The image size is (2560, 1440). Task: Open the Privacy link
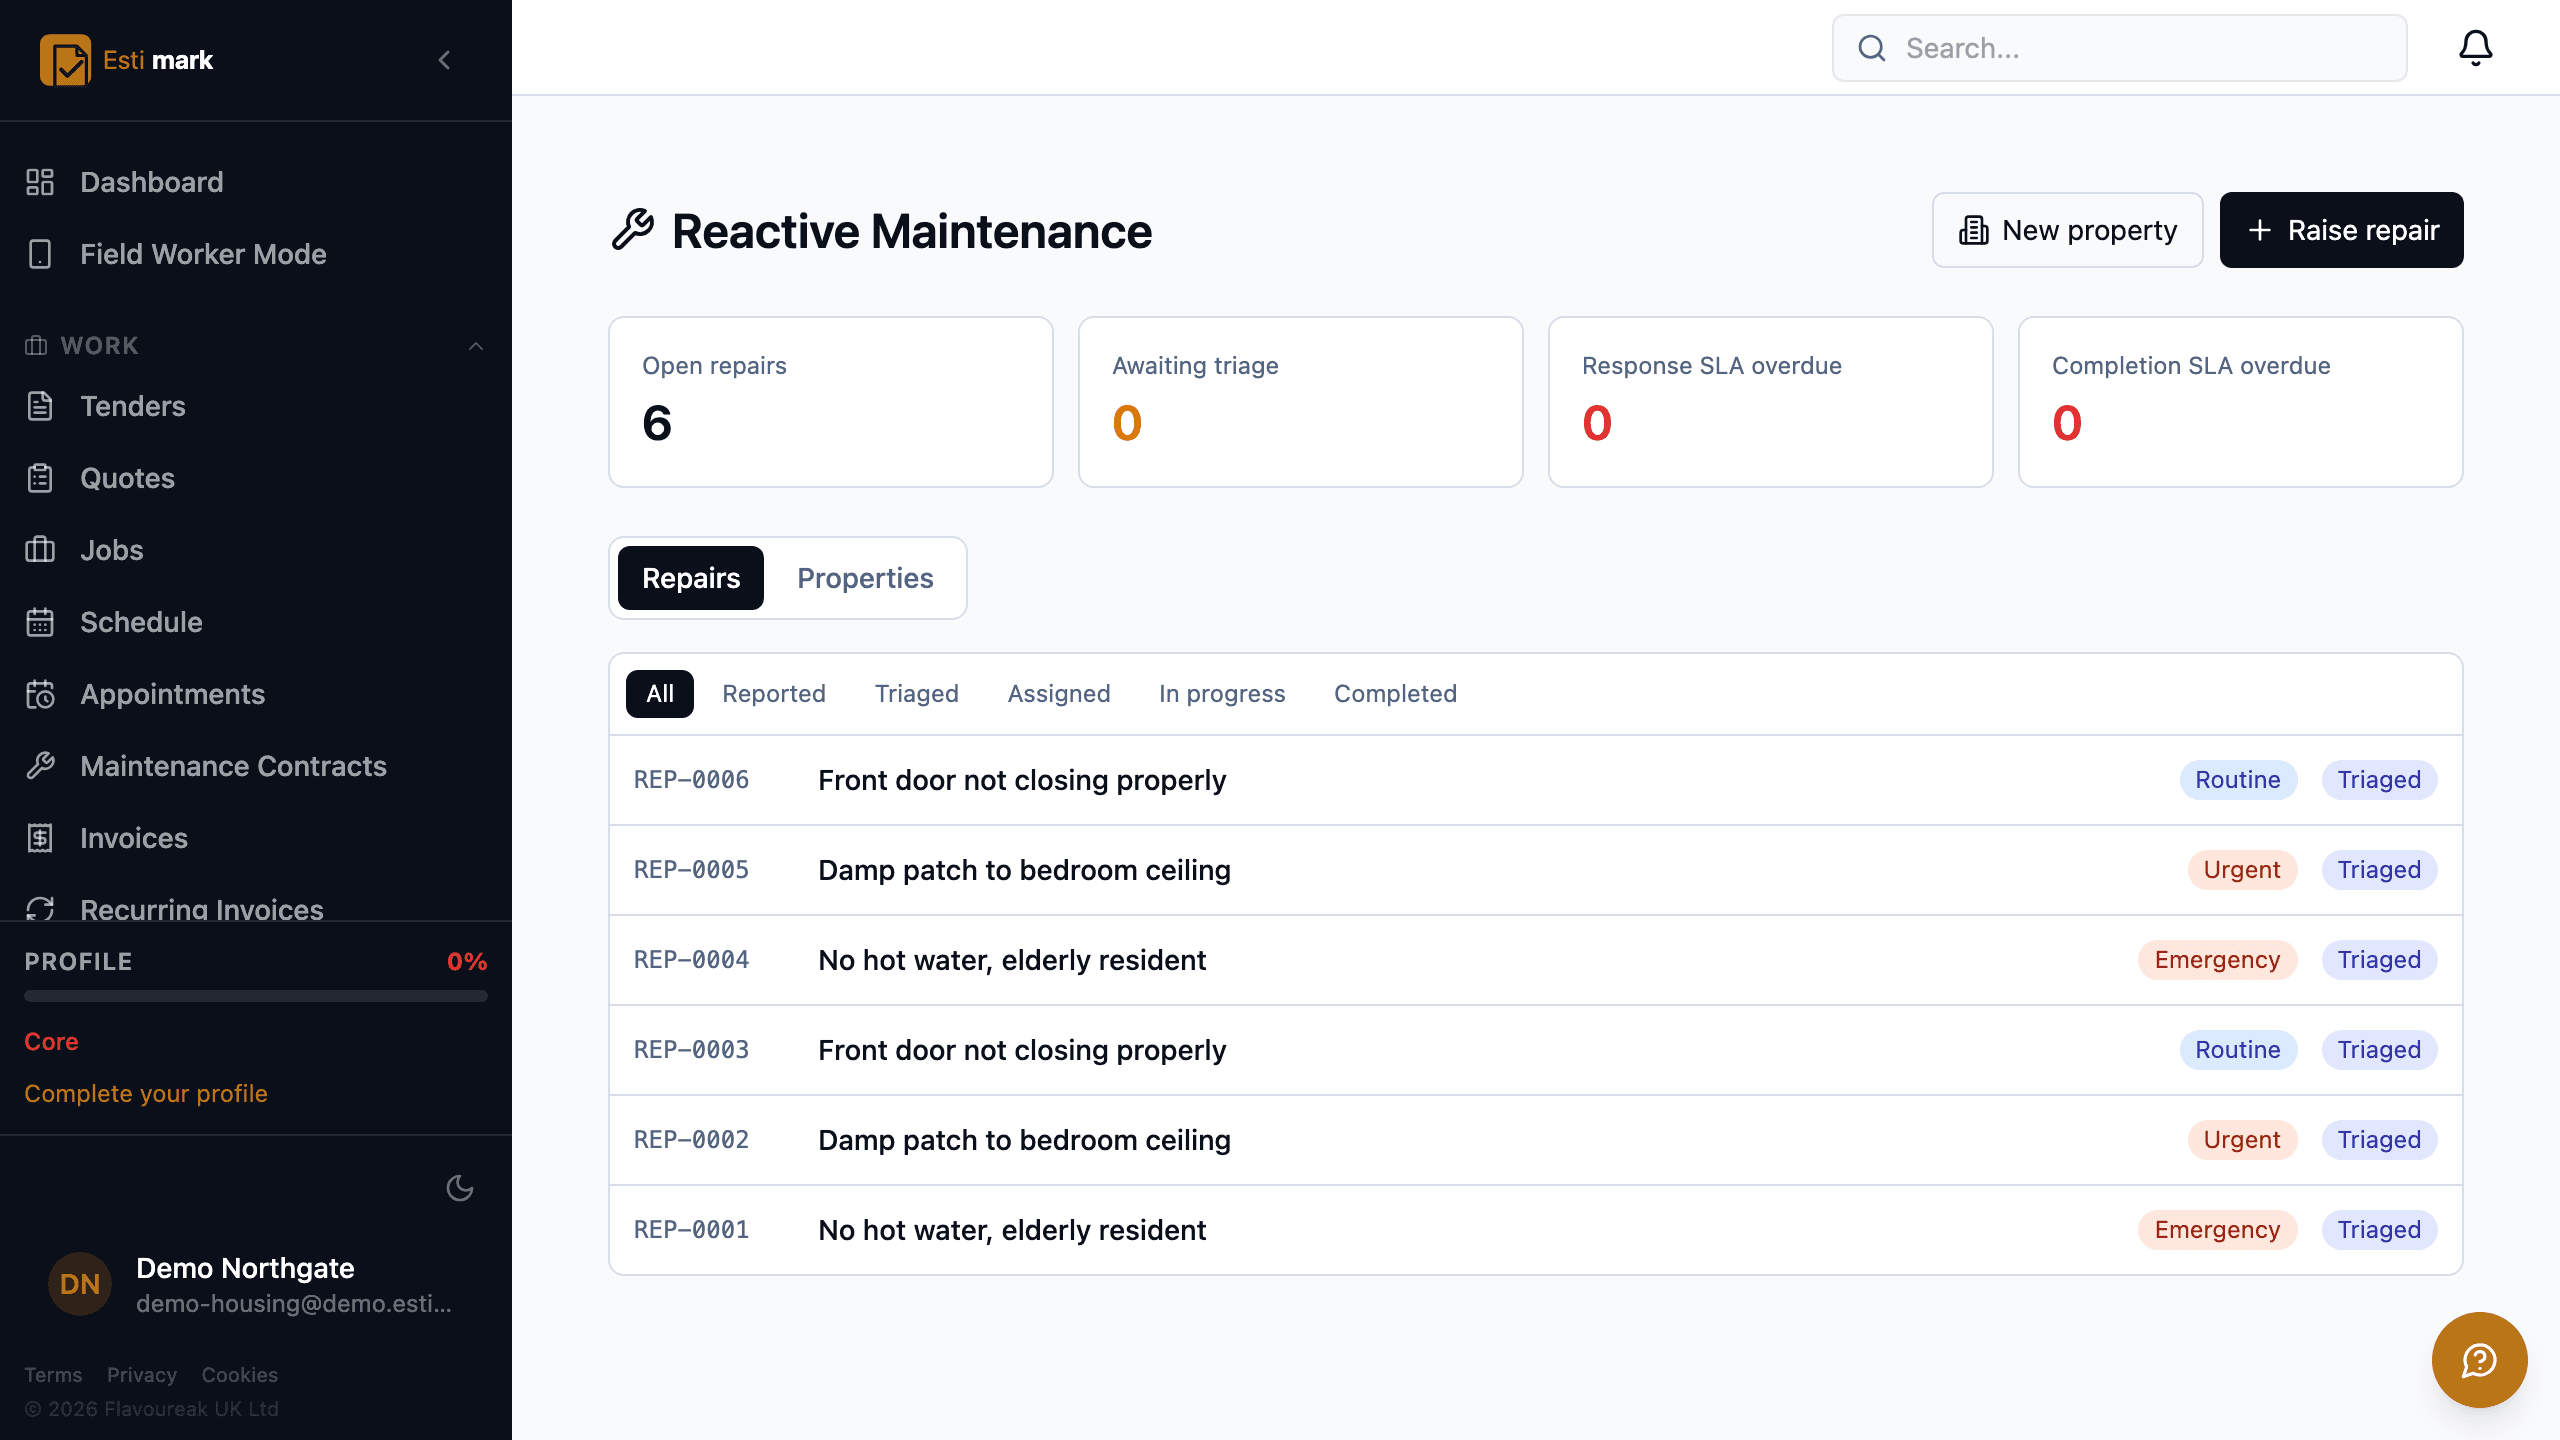click(x=142, y=1375)
